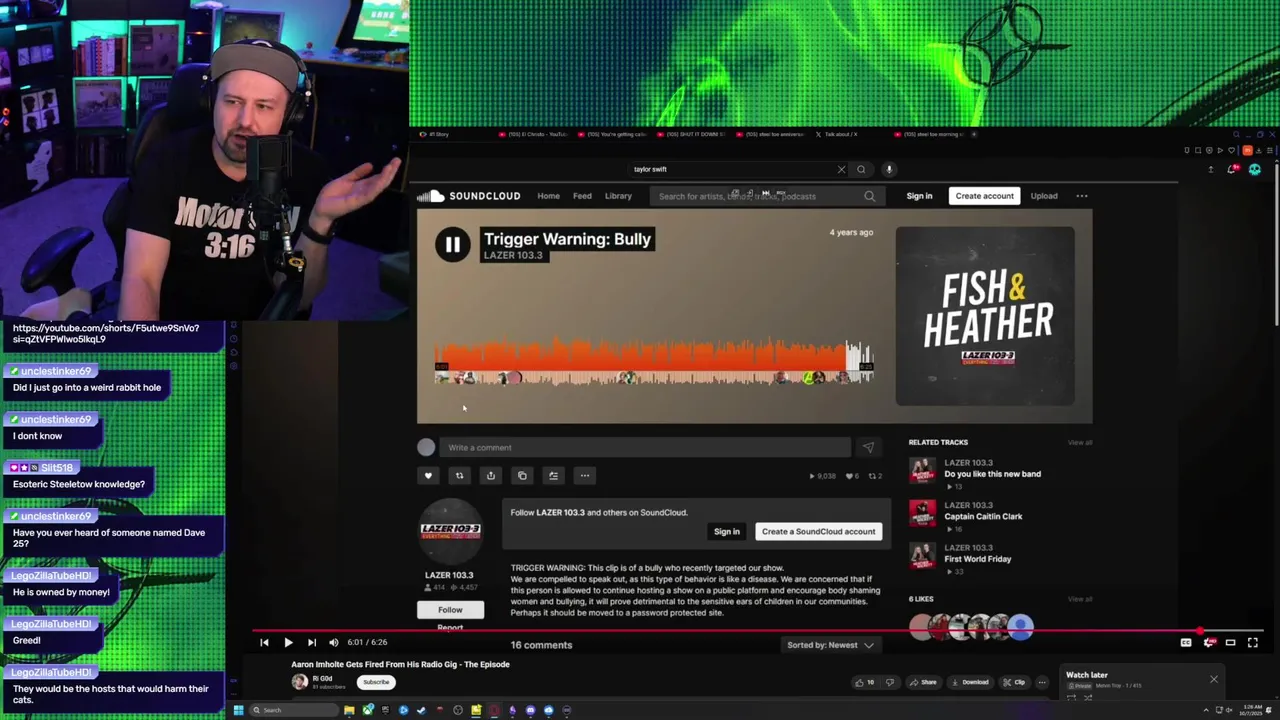Pause the SoundCloud track Trigger Warning: Bully

click(x=452, y=244)
